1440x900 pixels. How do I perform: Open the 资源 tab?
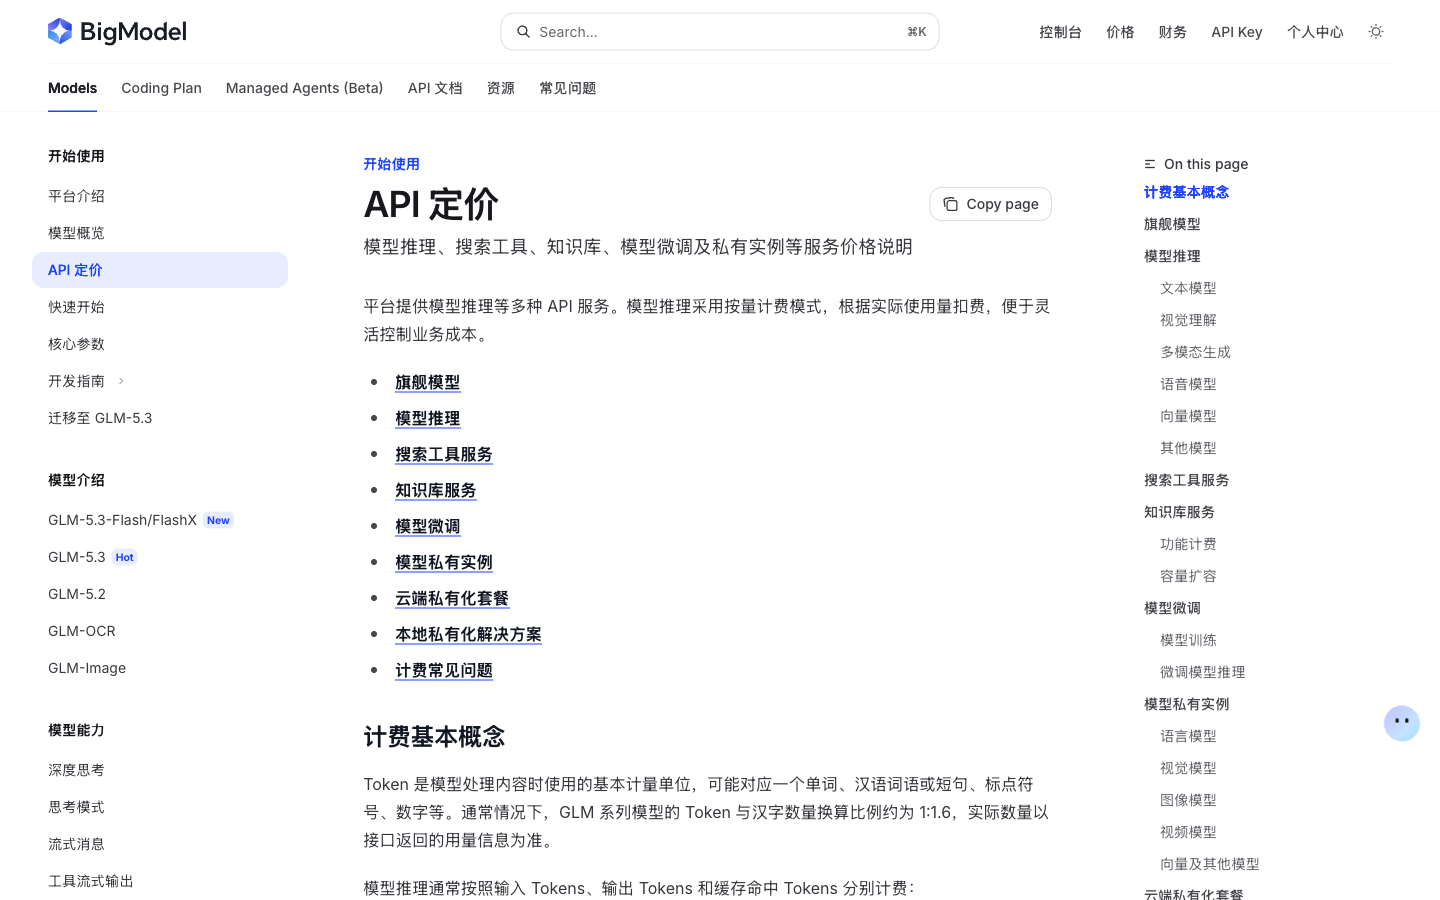coord(501,88)
